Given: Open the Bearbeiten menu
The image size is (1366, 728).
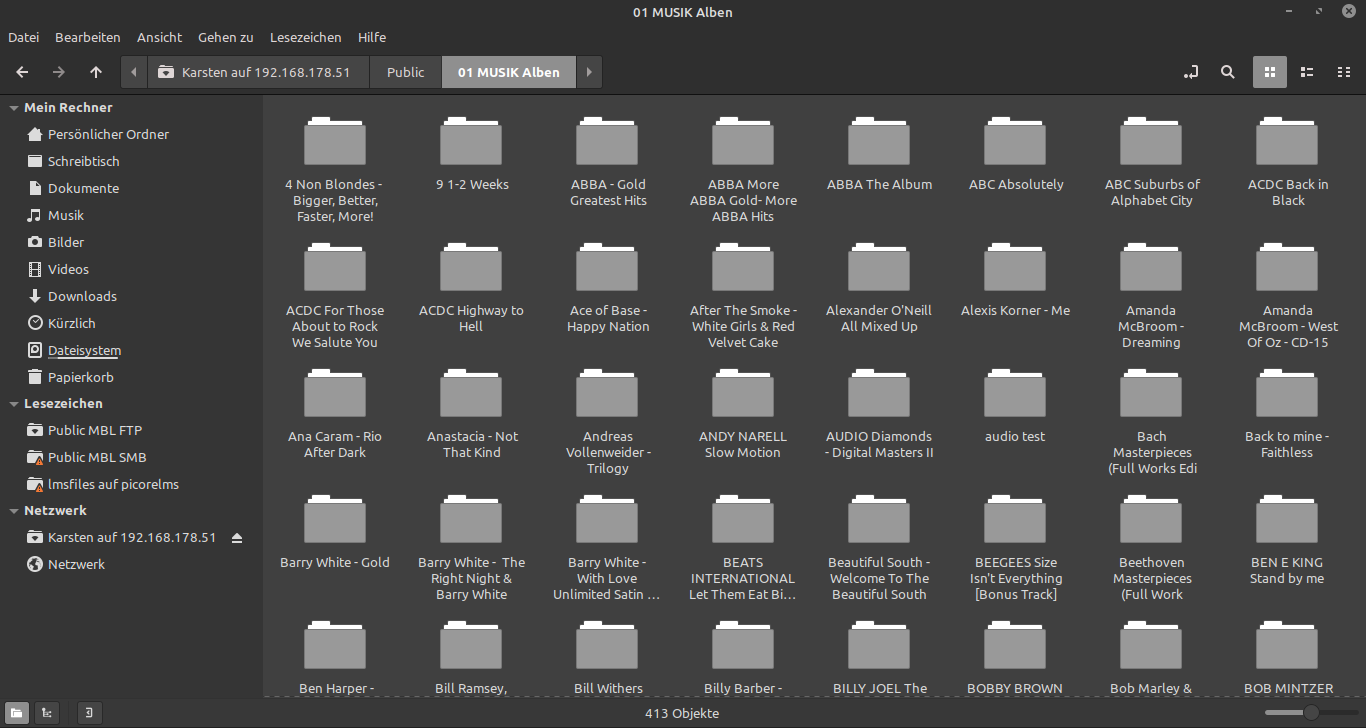Looking at the screenshot, I should 88,37.
